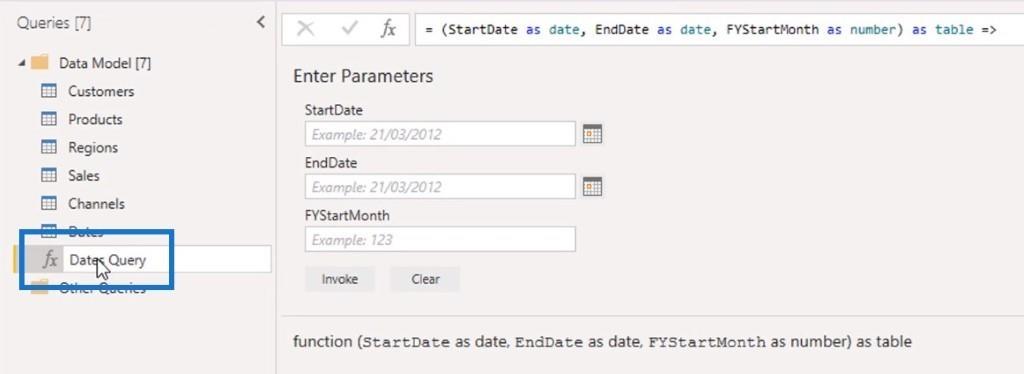
Task: Select the Products table icon
Action: point(49,119)
